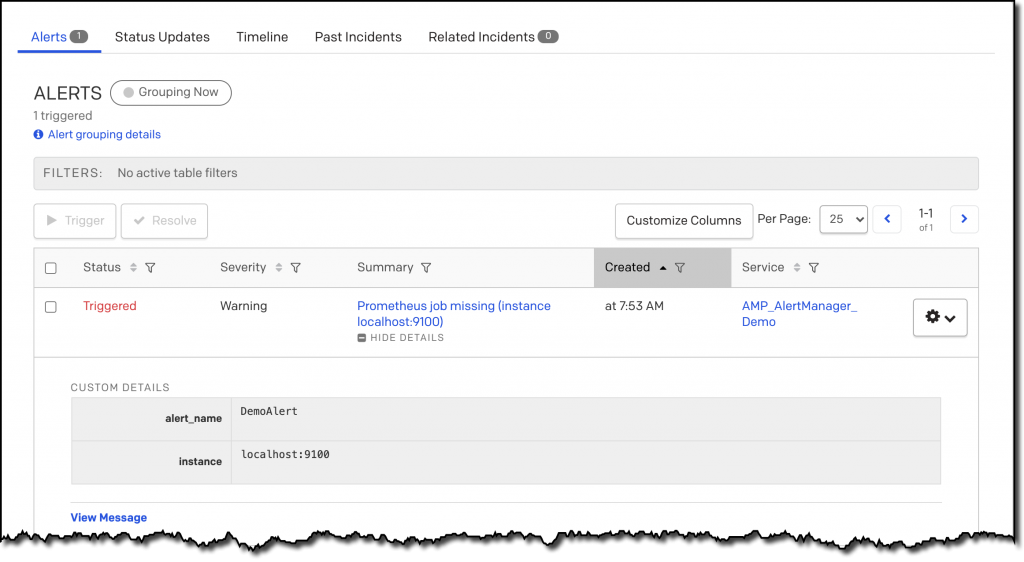Filter the Summary column
1024x562 pixels.
click(426, 268)
